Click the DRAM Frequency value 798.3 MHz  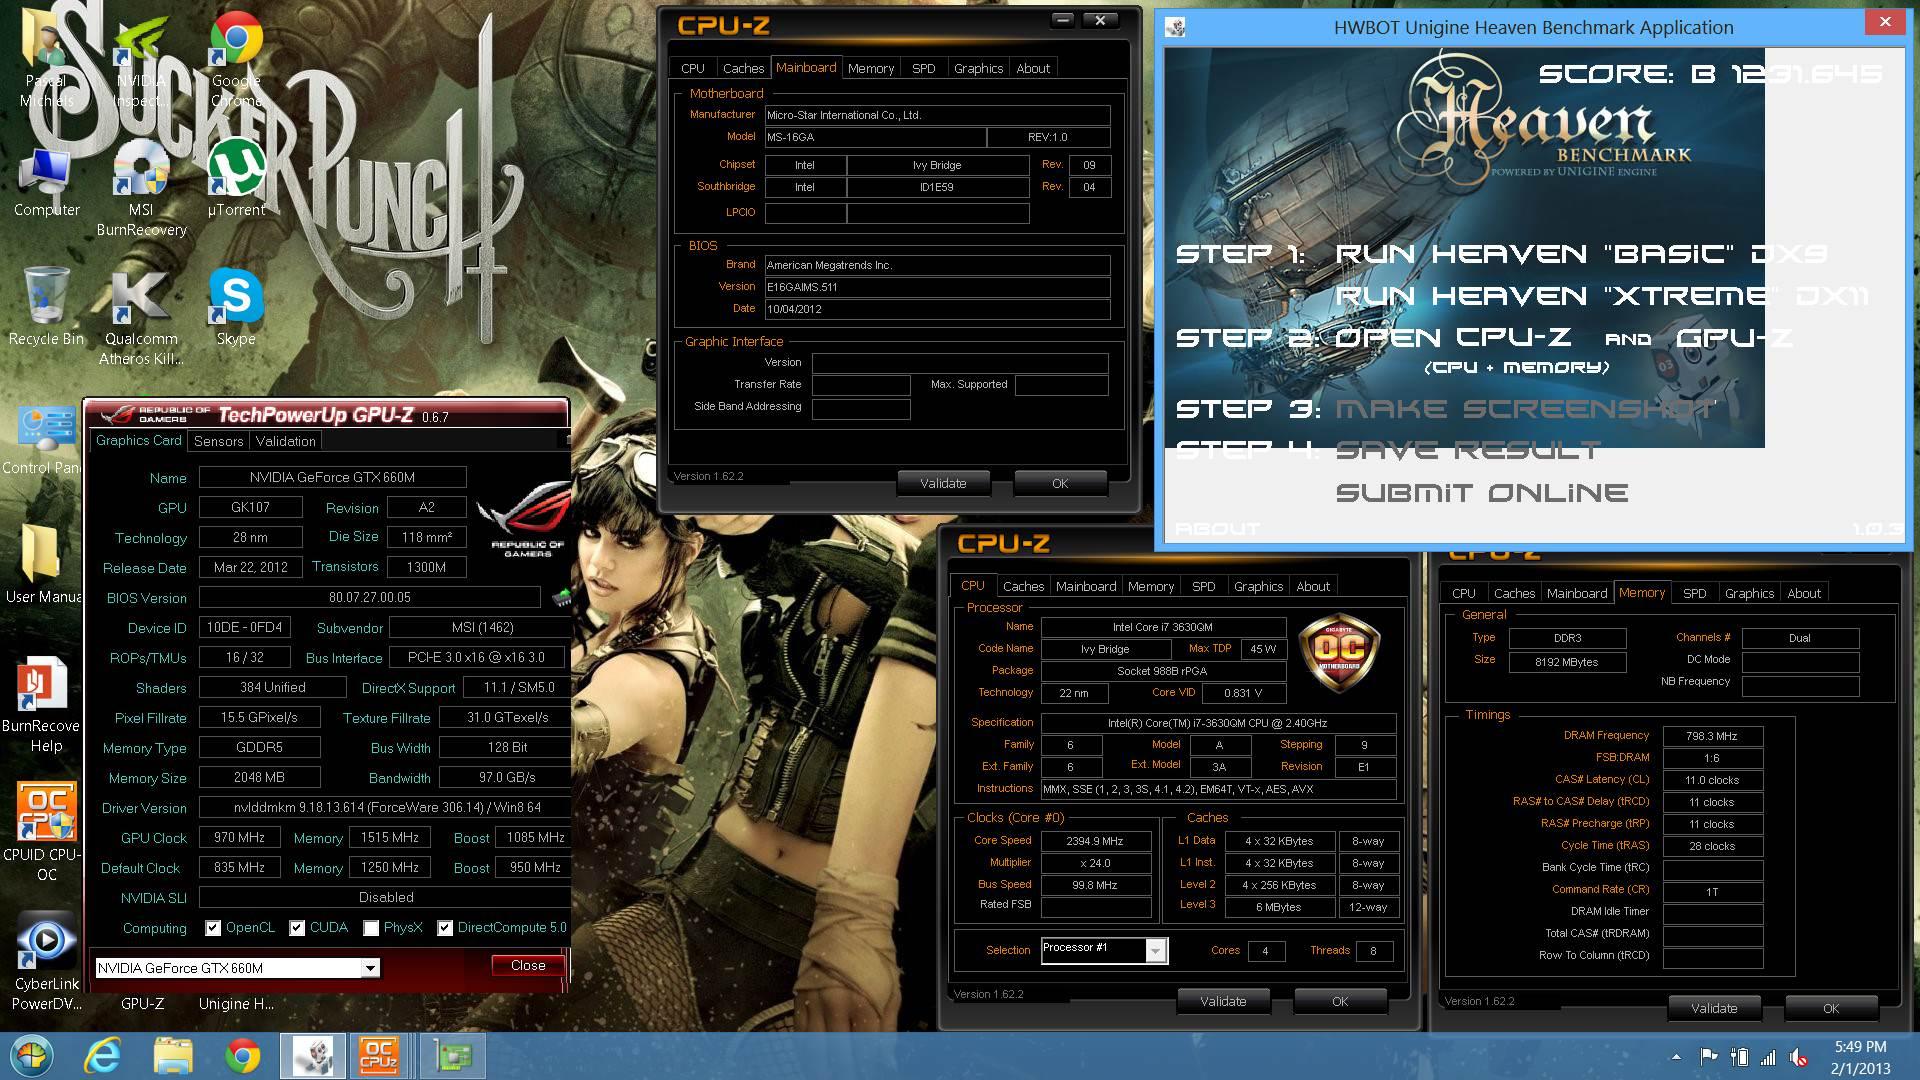[1712, 736]
